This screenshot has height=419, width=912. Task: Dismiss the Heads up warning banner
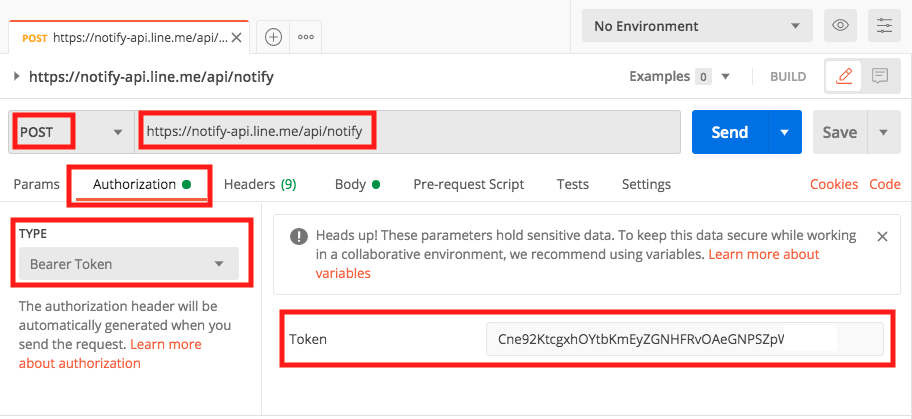(x=882, y=237)
